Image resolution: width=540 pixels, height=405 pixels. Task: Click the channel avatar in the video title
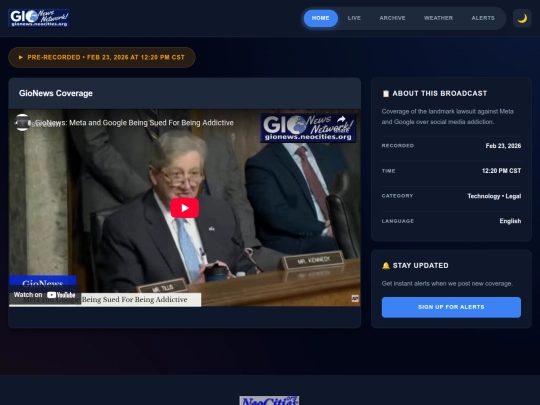[x=22, y=122]
